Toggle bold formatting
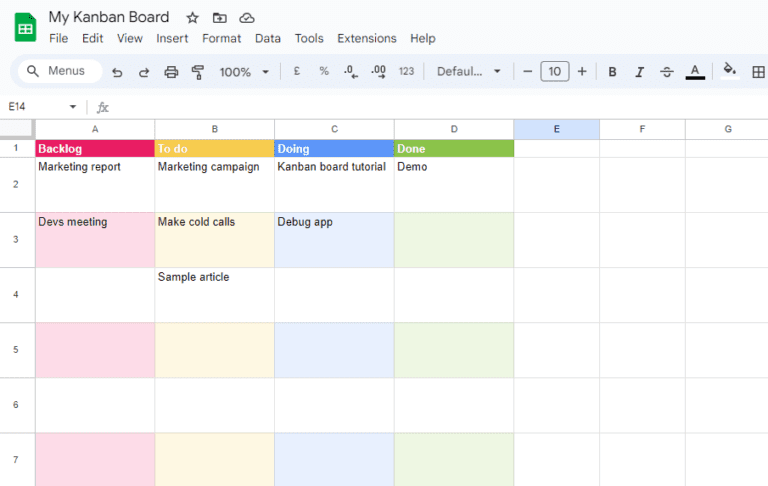This screenshot has width=768, height=486. pos(612,72)
